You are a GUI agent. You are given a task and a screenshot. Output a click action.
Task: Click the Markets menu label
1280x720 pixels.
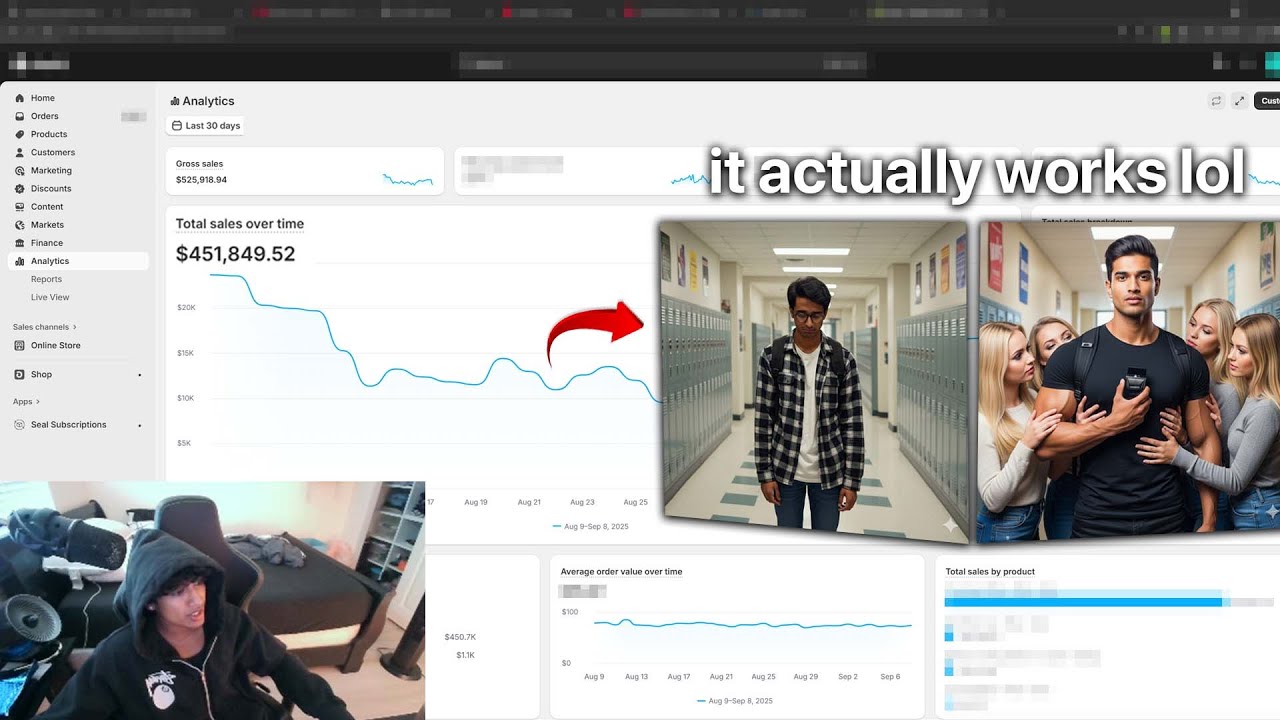[47, 225]
